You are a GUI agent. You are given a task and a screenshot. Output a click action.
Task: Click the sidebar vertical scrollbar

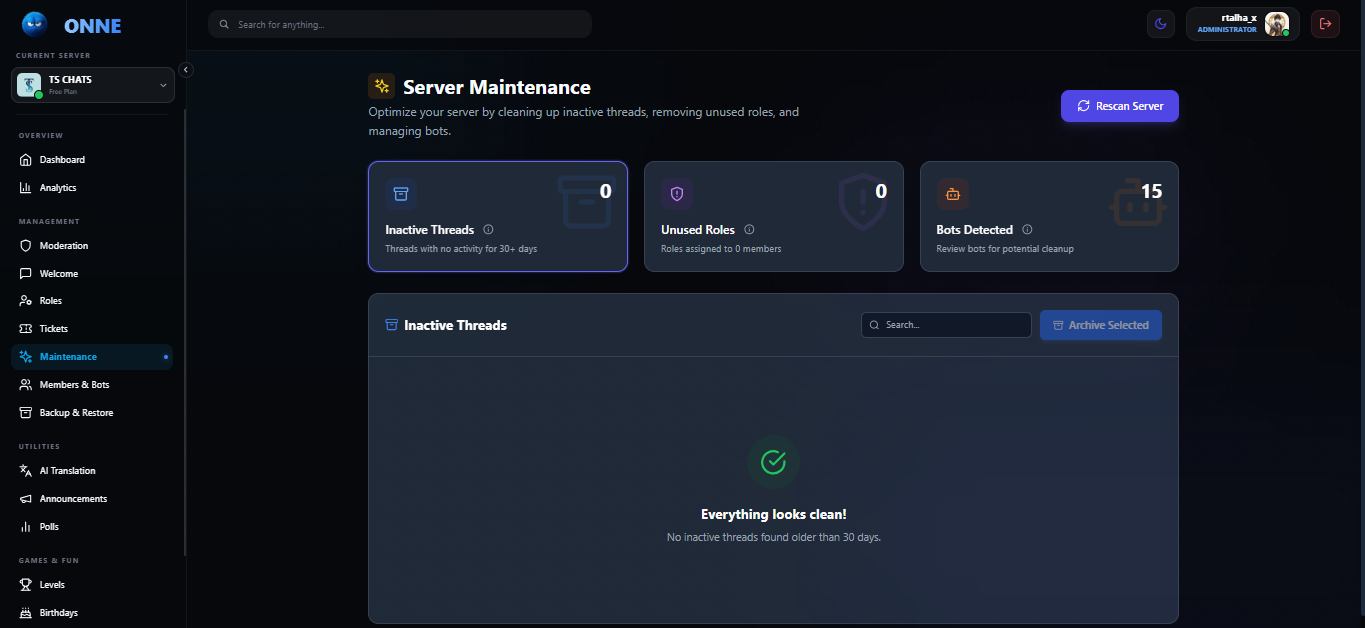[x=185, y=330]
